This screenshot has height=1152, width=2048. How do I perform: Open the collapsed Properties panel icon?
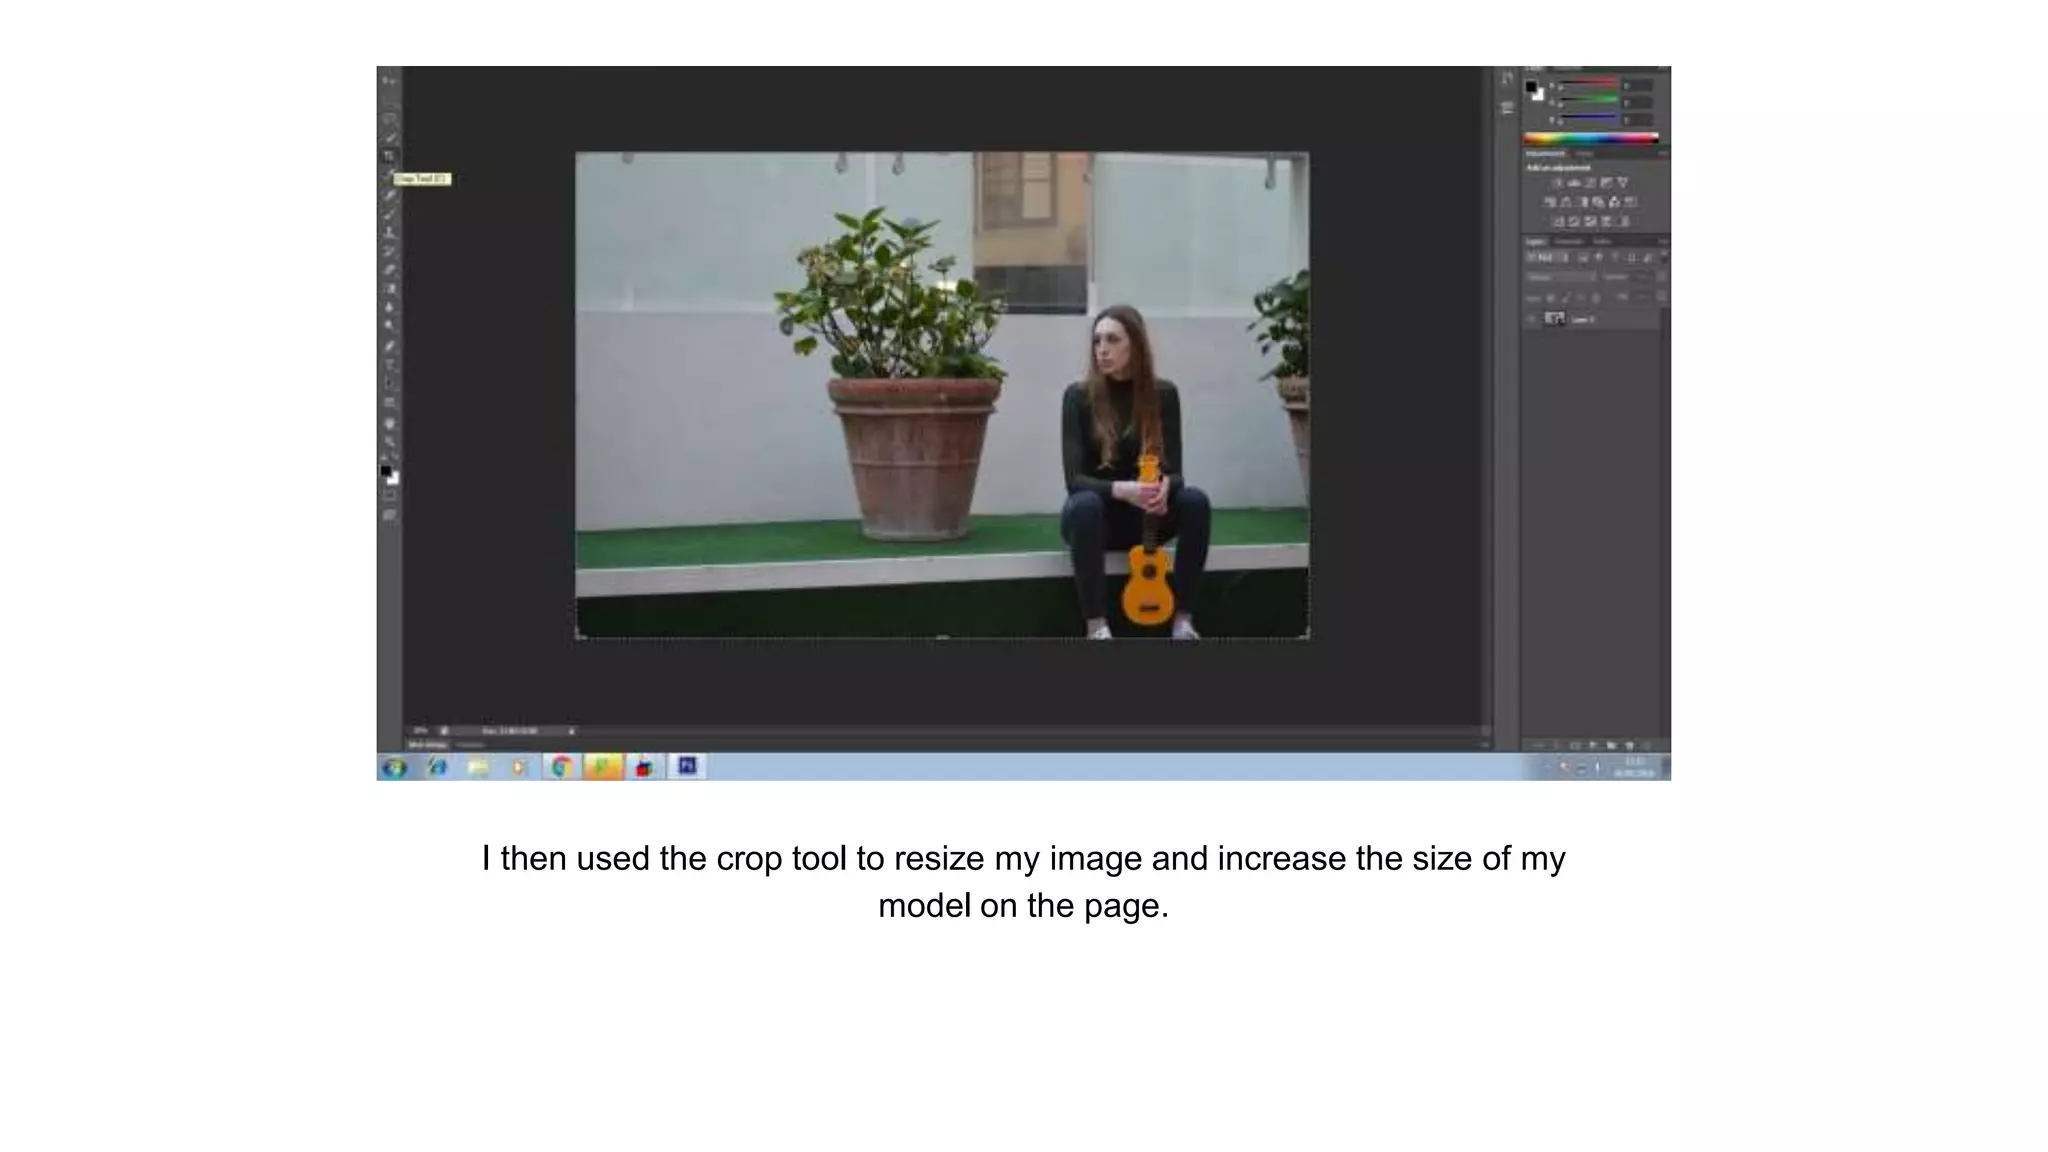(x=1507, y=107)
